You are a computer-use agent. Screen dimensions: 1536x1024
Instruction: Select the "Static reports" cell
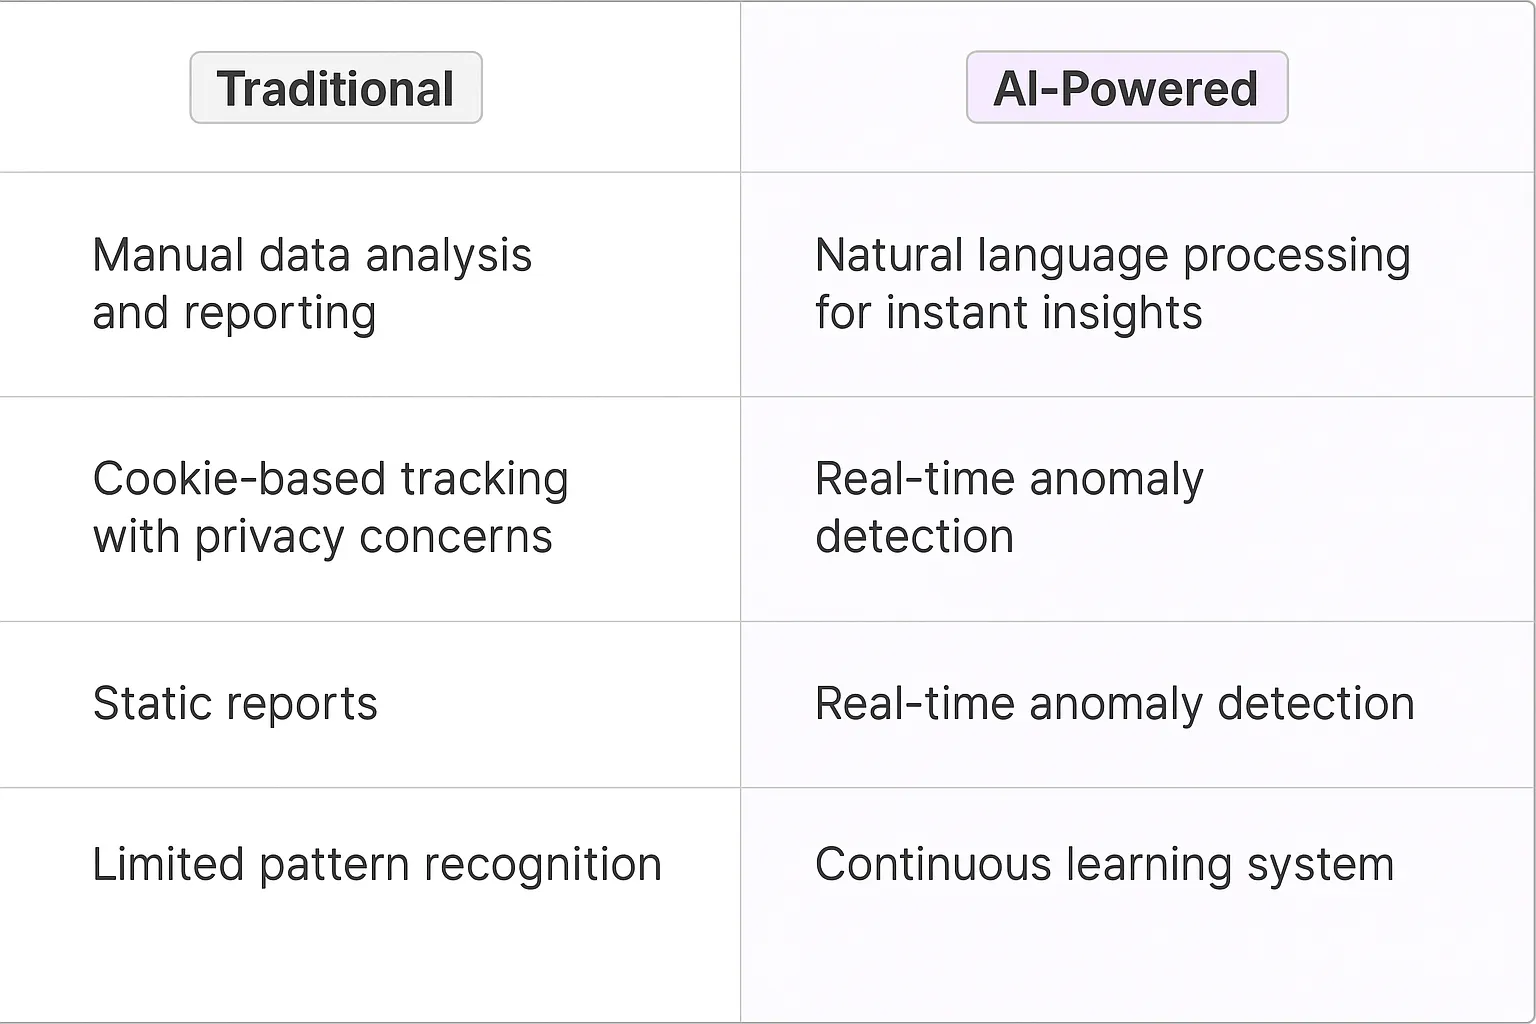point(235,704)
